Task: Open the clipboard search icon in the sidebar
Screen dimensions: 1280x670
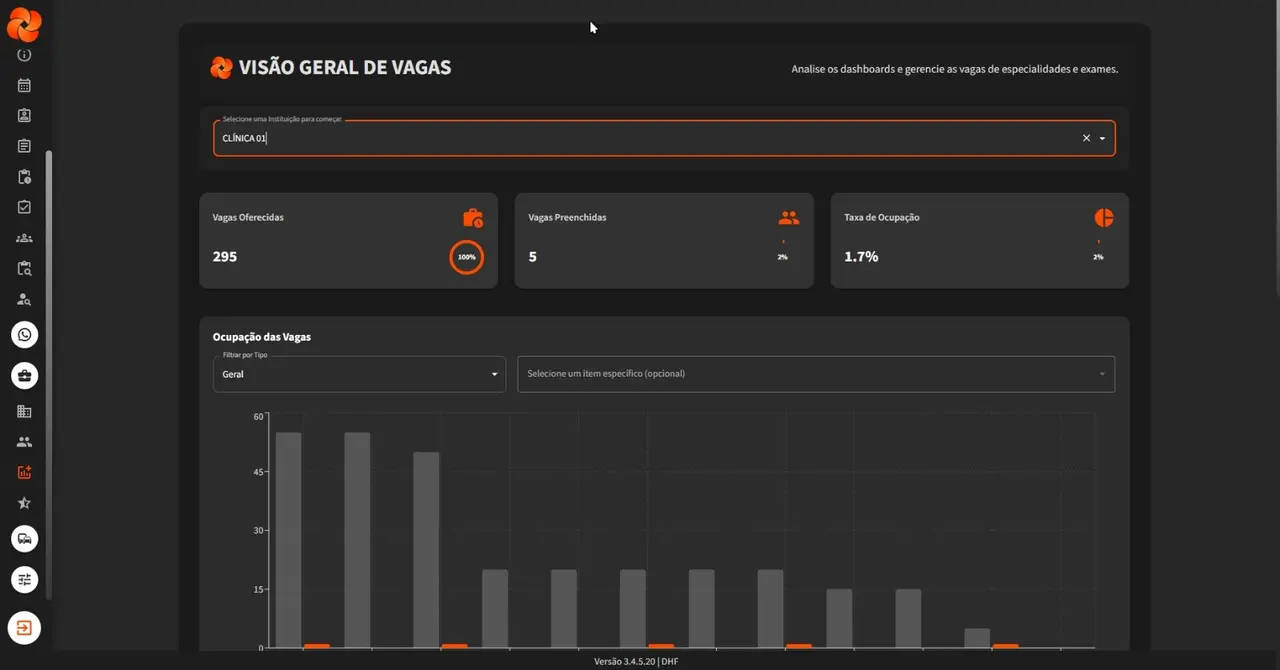Action: [x=24, y=268]
